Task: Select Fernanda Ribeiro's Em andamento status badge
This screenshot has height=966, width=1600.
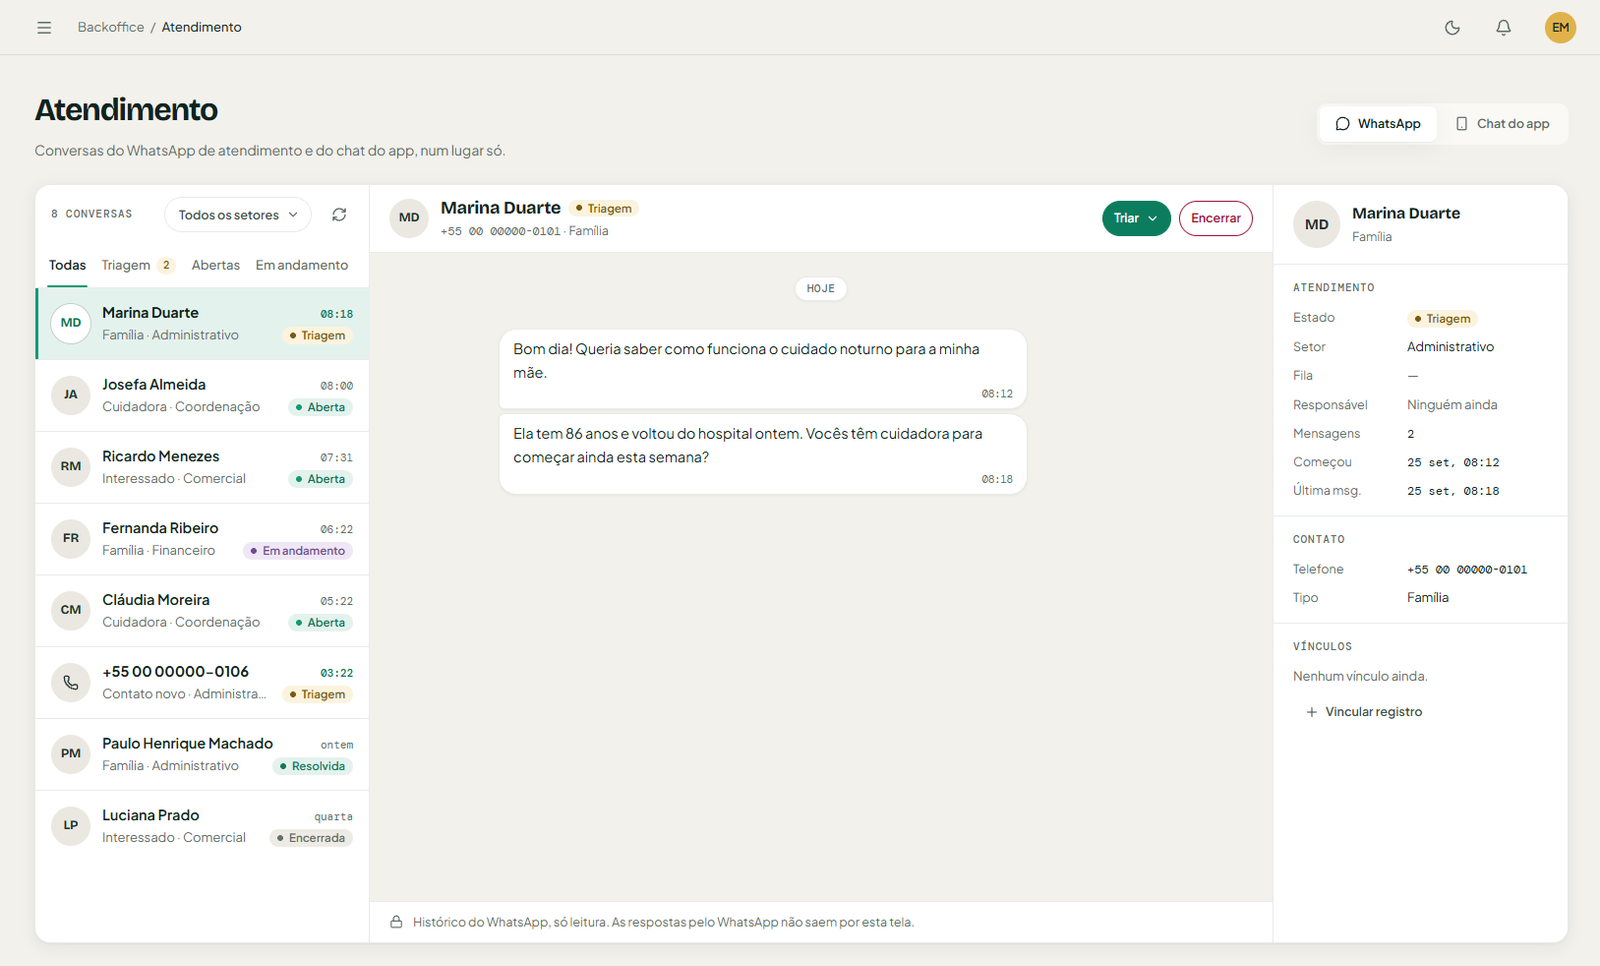Action: [x=298, y=551]
